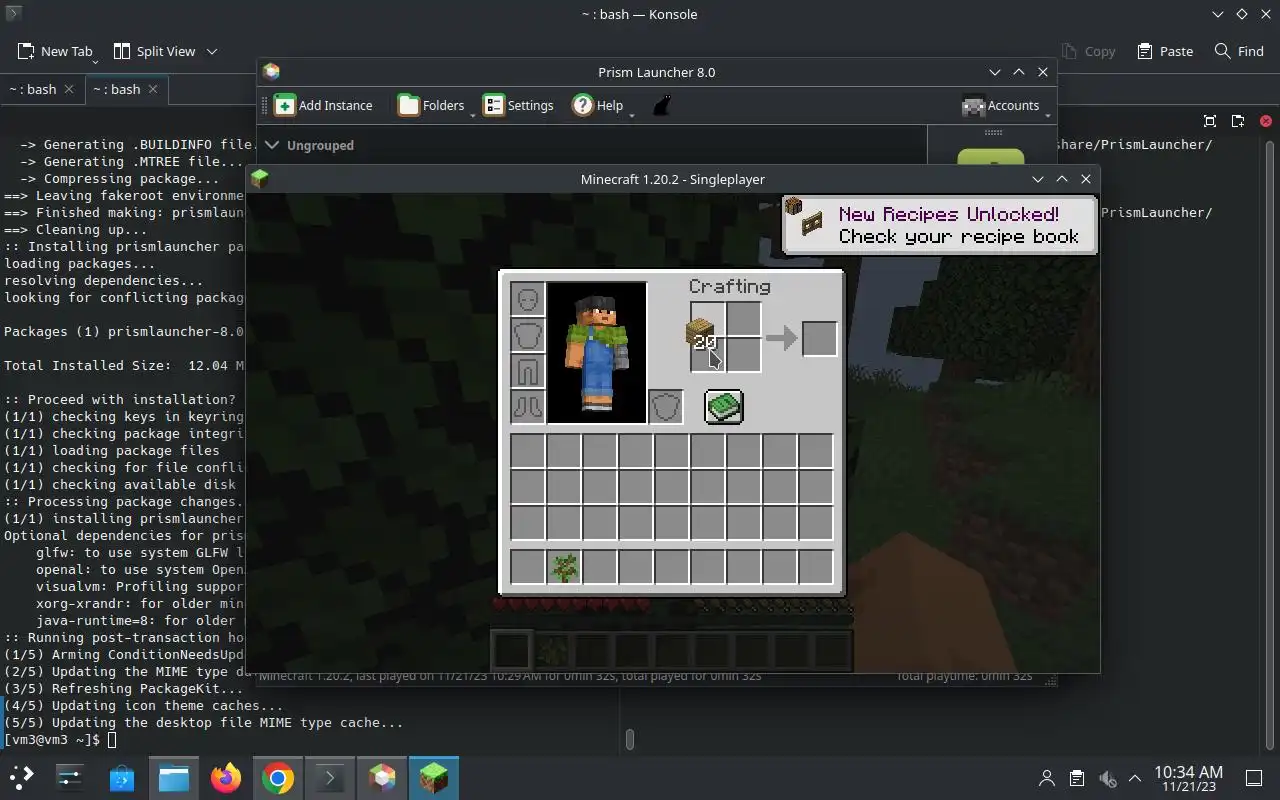
Task: Click Konsole terminal scrollbar handle
Action: pos(629,739)
